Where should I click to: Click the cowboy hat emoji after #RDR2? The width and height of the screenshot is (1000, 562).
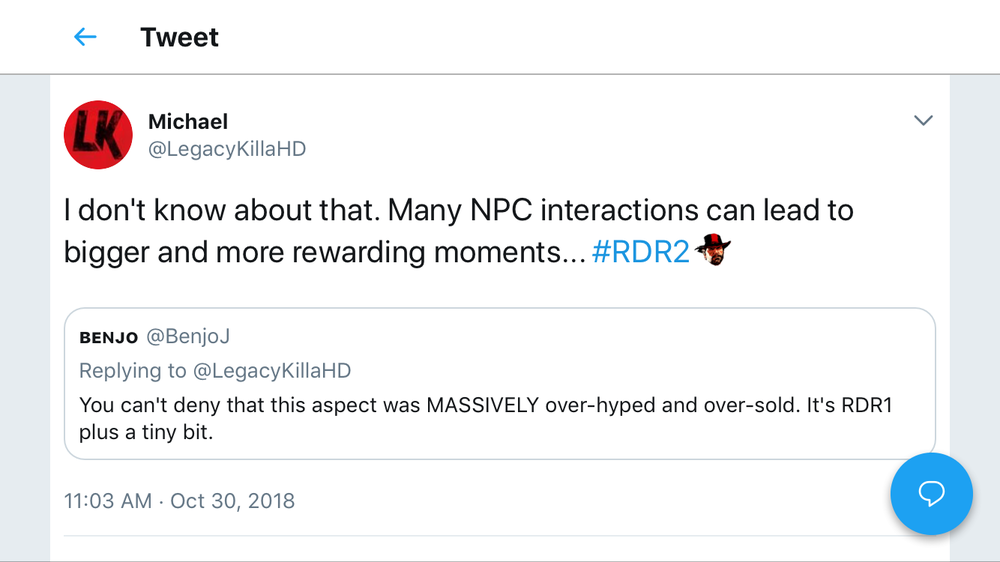pos(713,250)
